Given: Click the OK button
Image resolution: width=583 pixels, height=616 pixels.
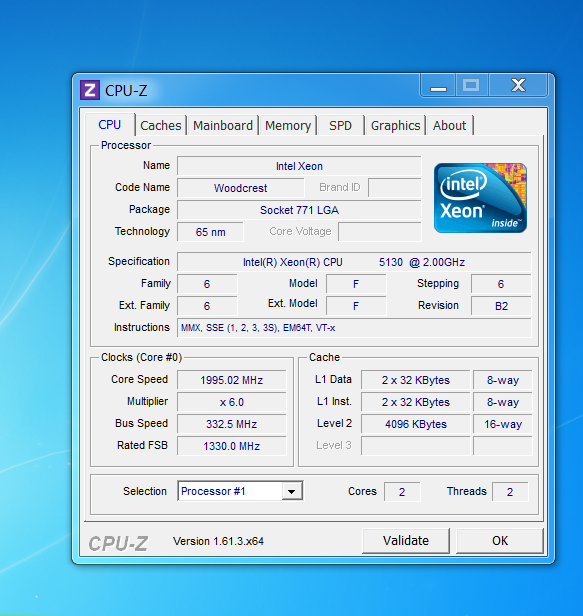Looking at the screenshot, I should (500, 541).
